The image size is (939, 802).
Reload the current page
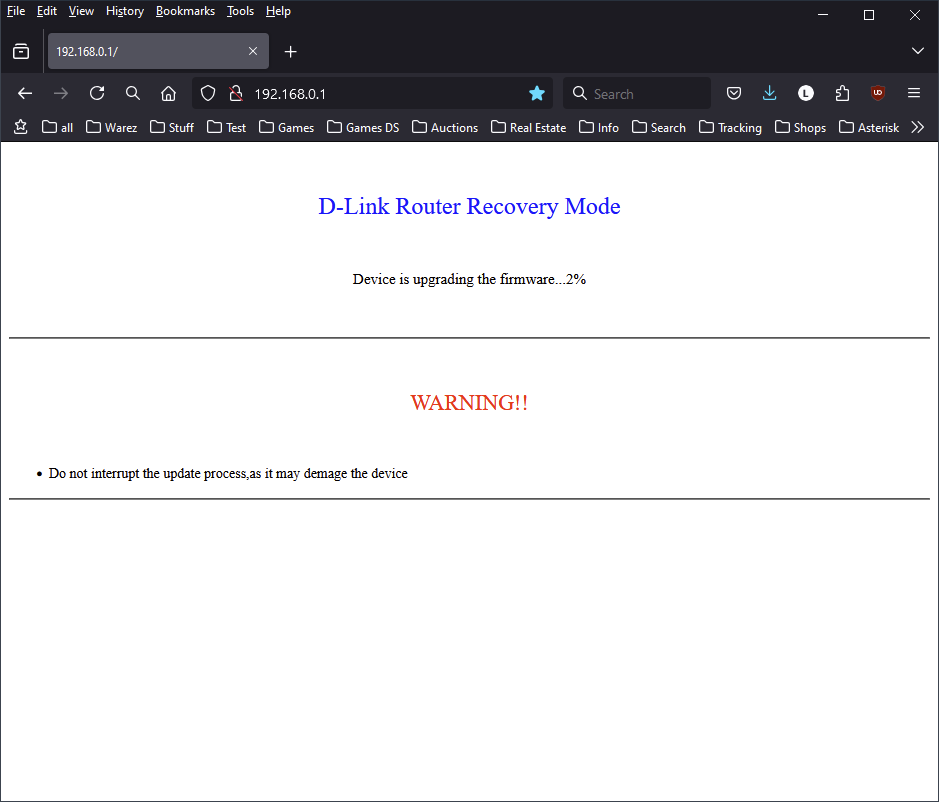(97, 93)
